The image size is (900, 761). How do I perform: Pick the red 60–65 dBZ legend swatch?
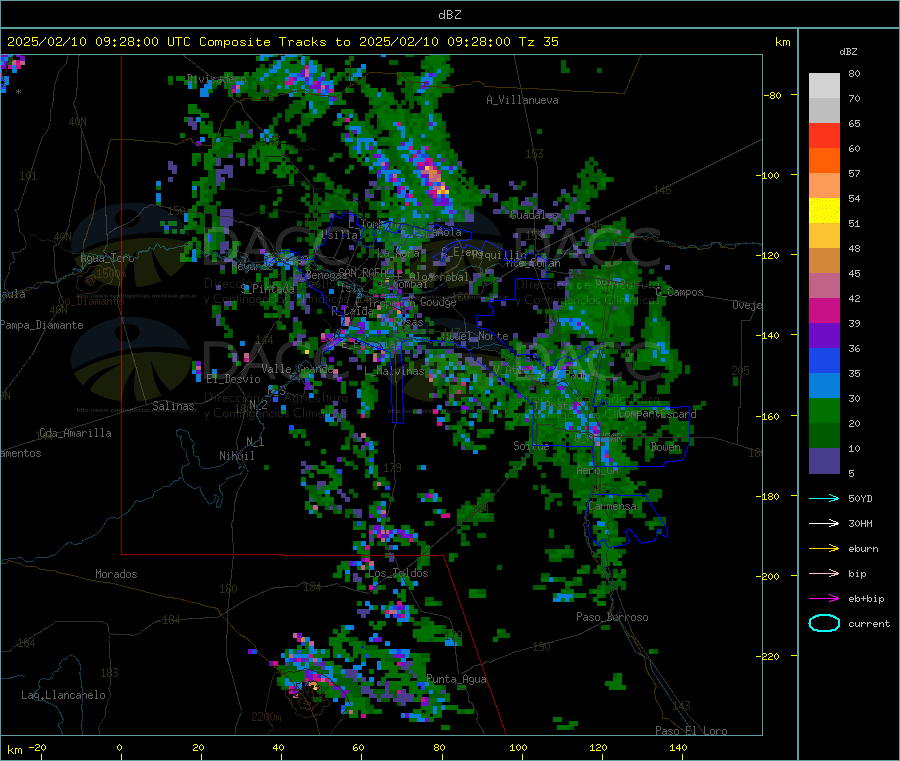pos(824,135)
